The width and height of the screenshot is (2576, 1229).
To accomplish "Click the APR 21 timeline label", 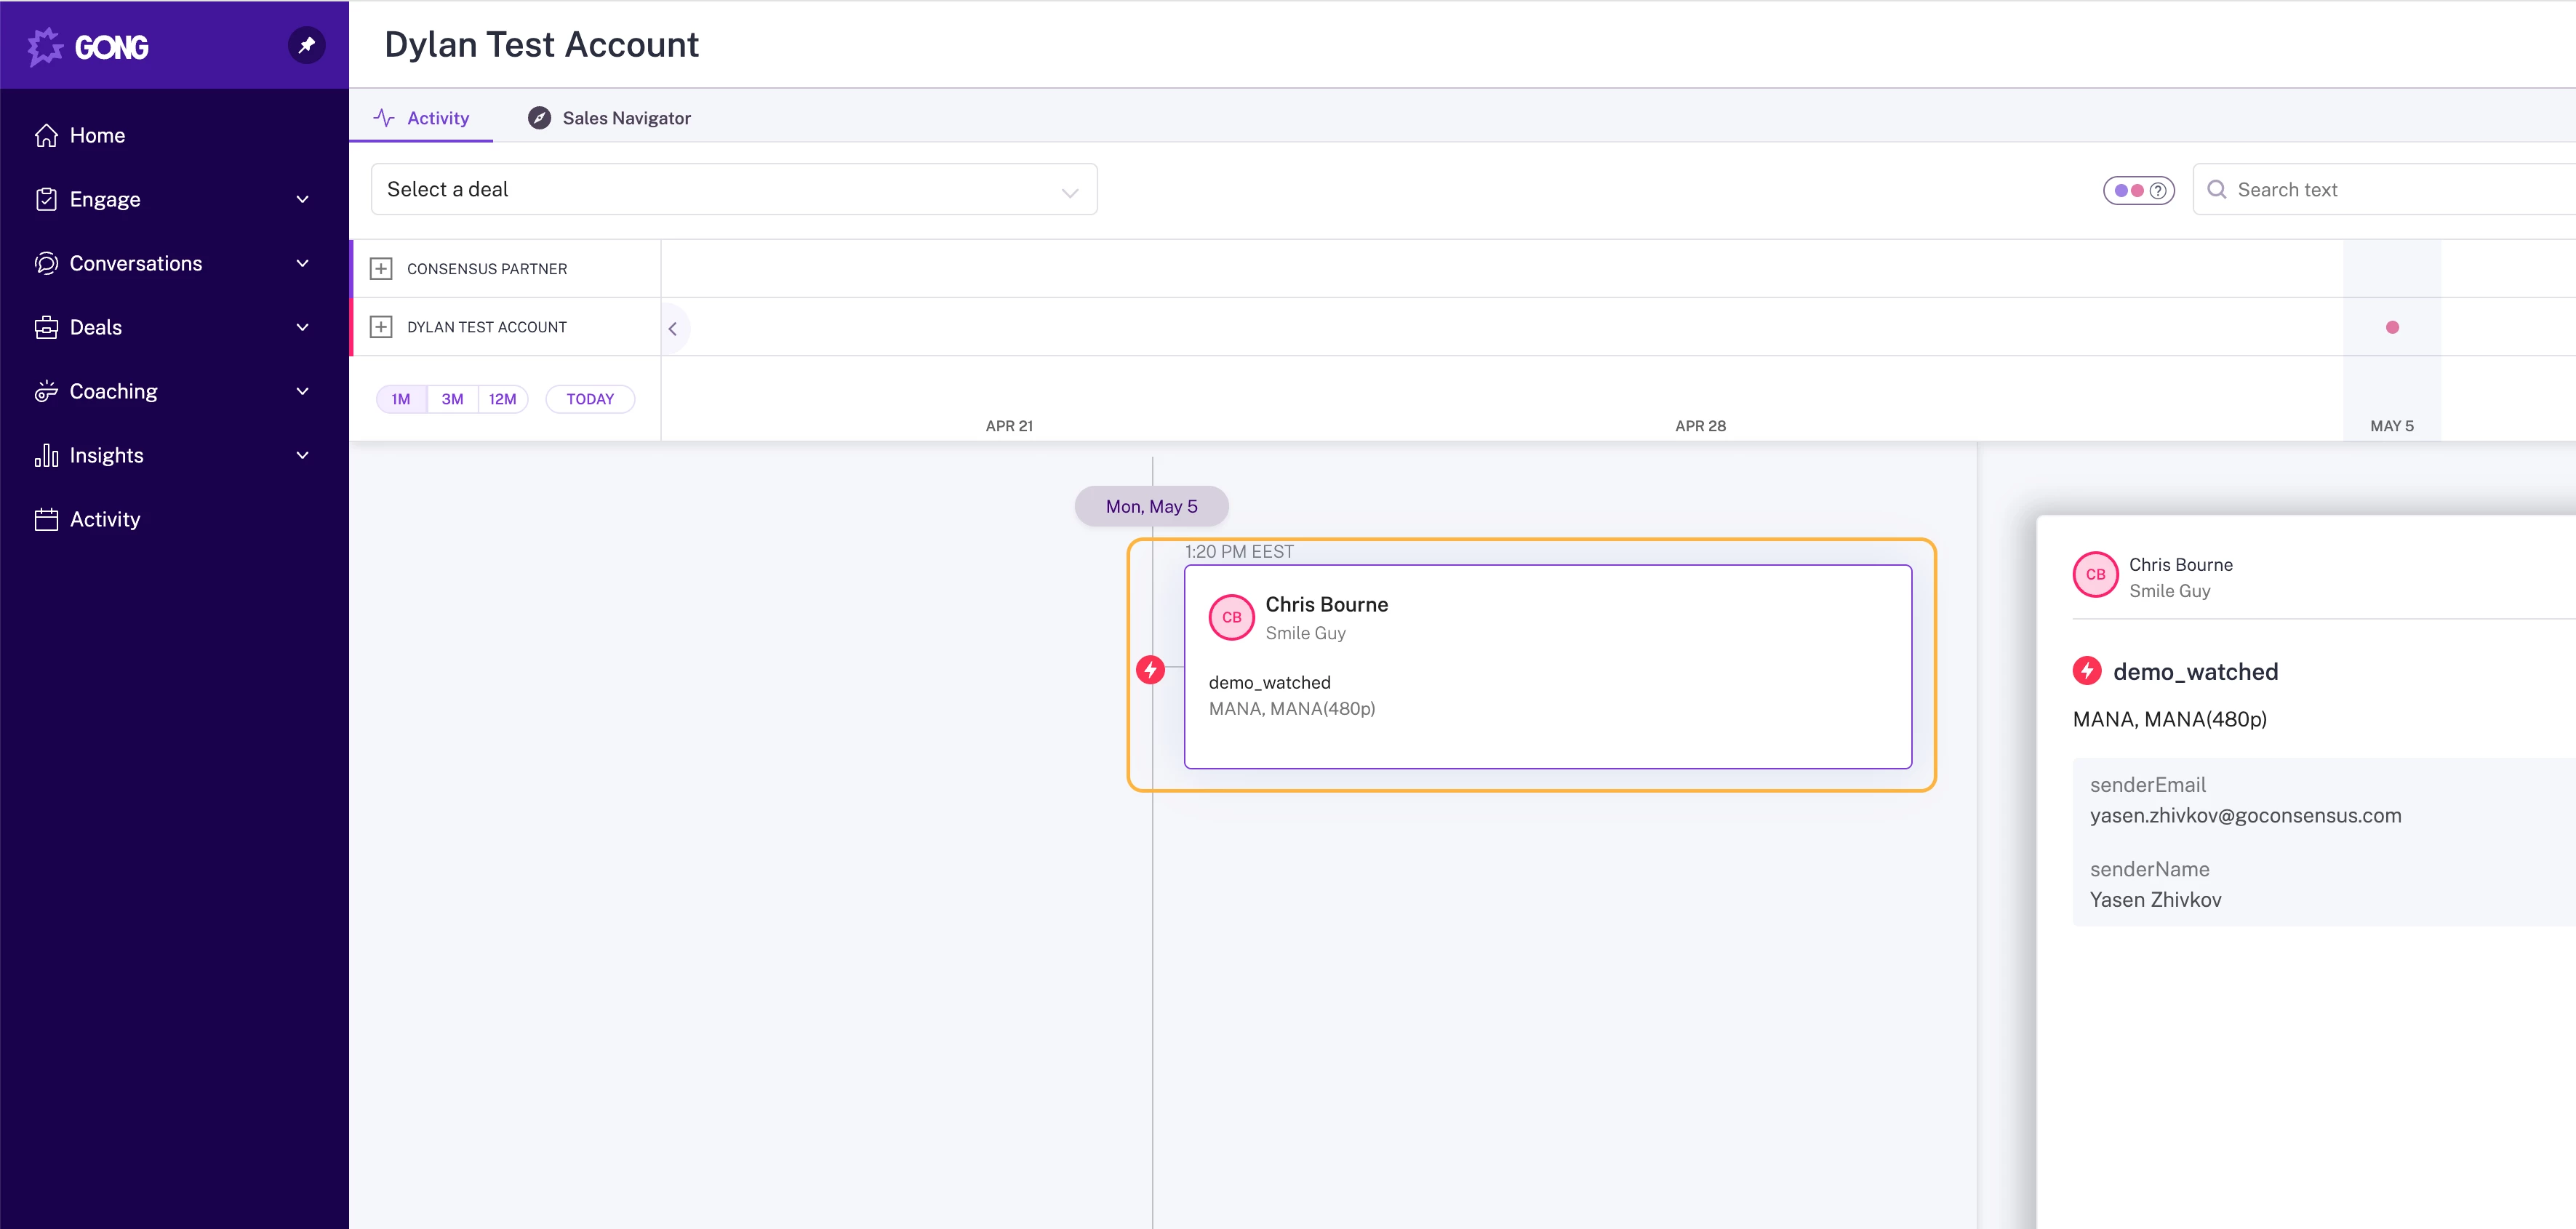I will pyautogui.click(x=1009, y=426).
